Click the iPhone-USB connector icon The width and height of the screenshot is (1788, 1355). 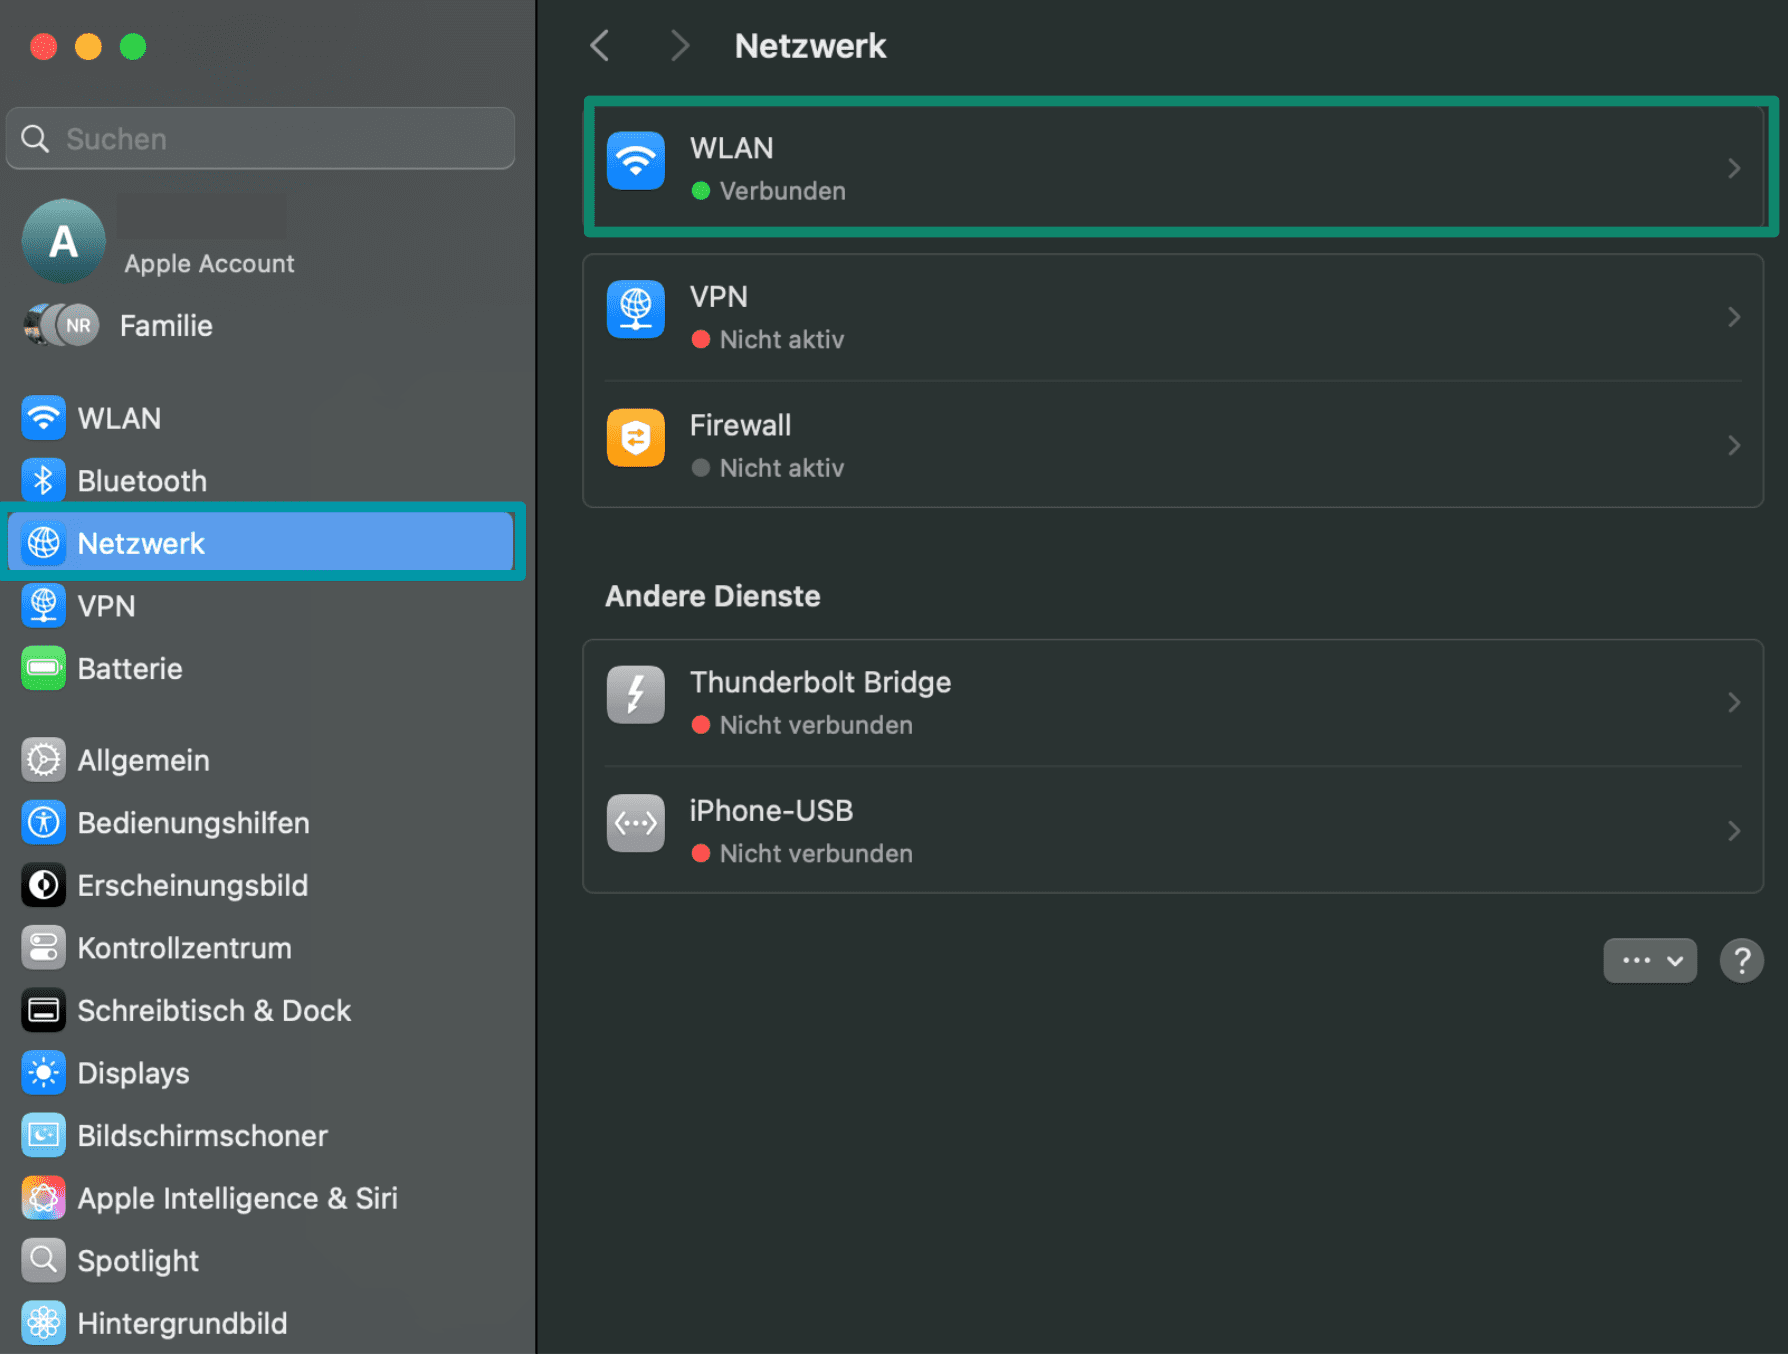[635, 822]
